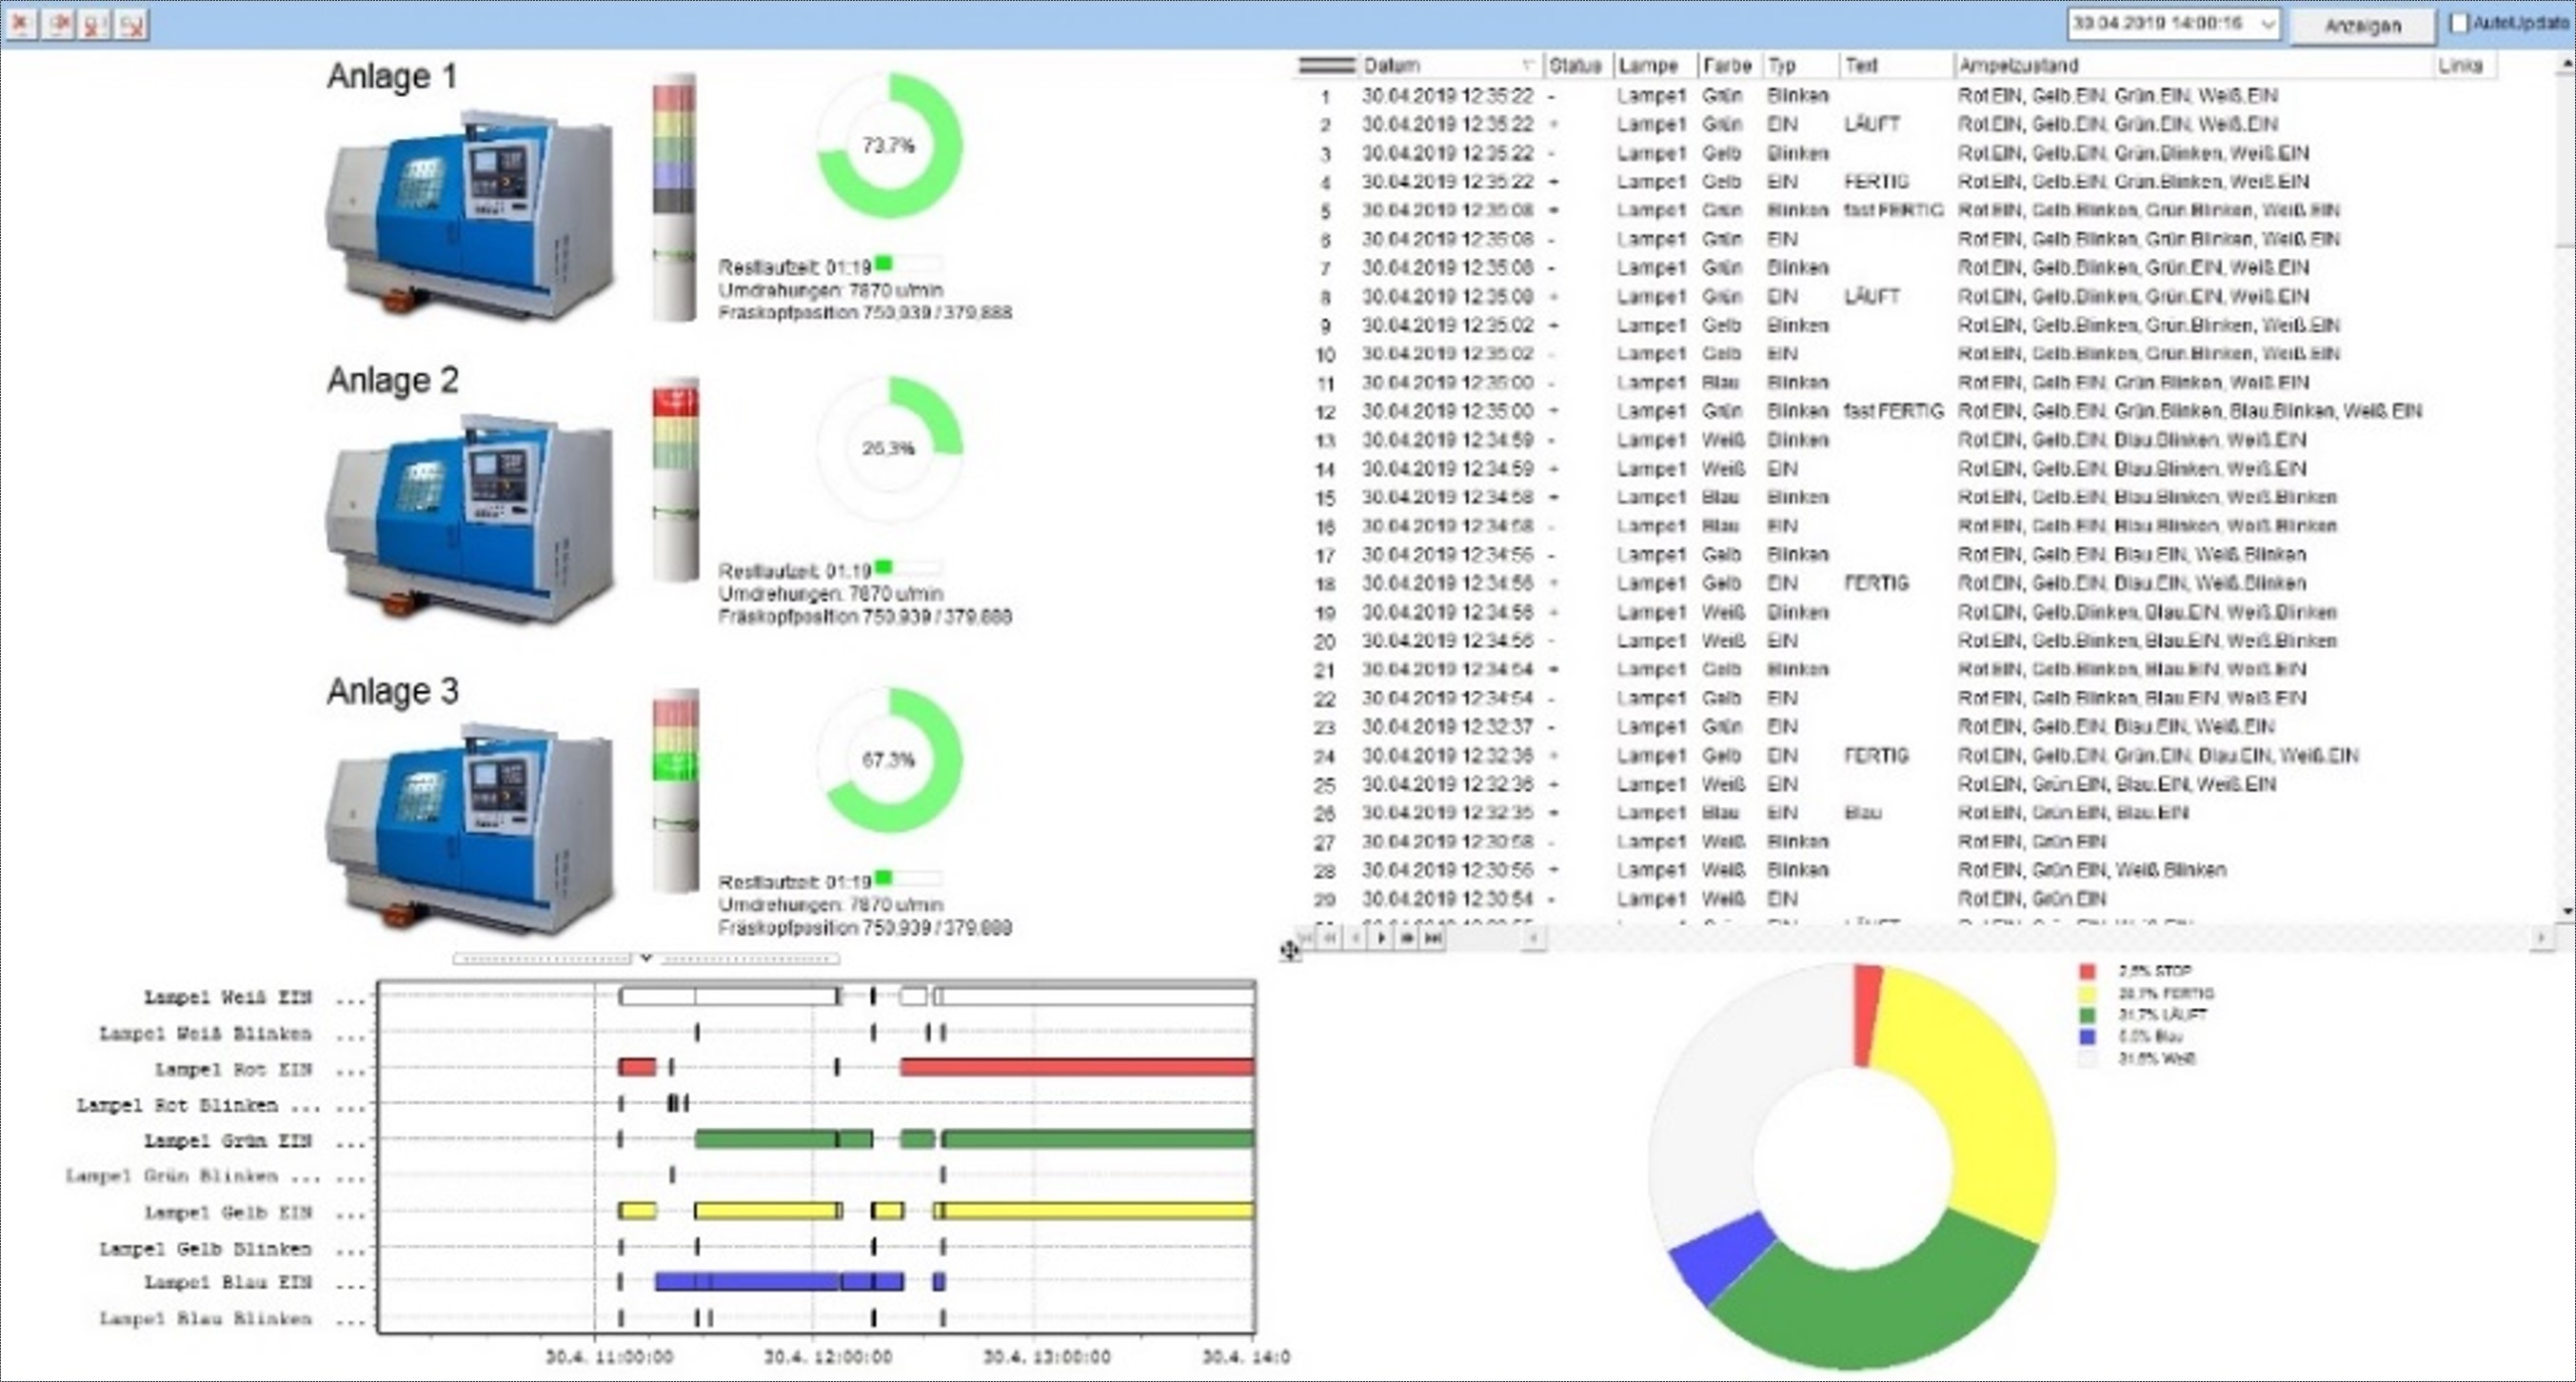This screenshot has width=2576, height=1382.
Task: Click the previous record arrow below the table
Action: [x=1355, y=938]
